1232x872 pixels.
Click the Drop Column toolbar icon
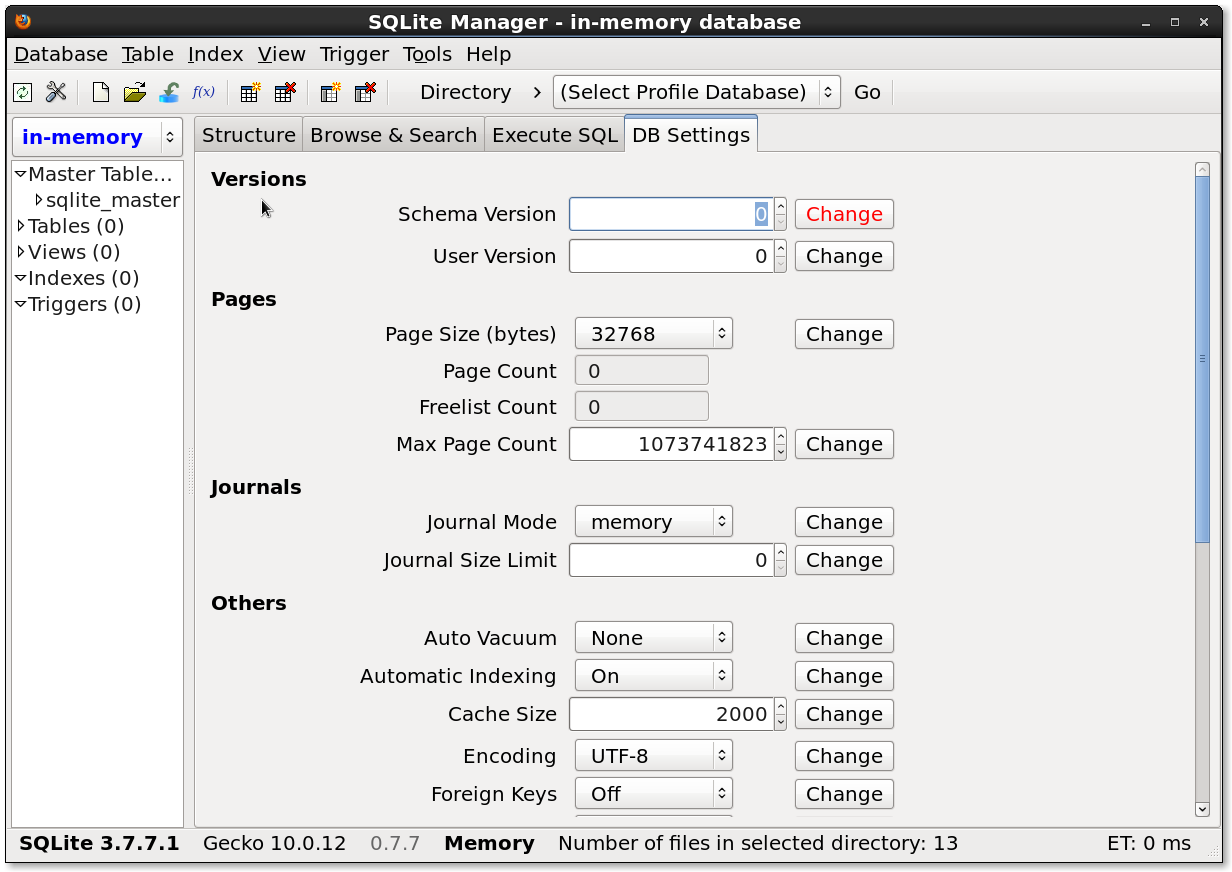pos(365,93)
